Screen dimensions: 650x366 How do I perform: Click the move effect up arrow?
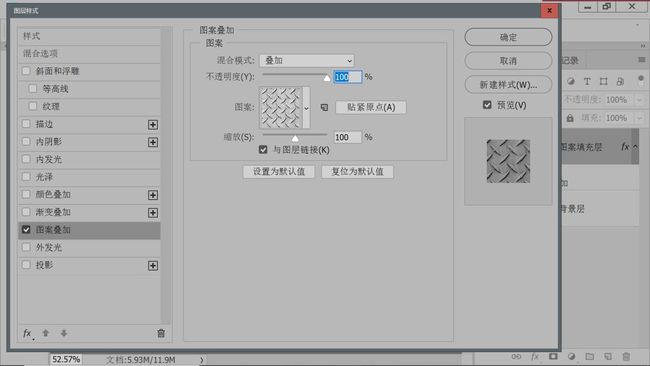point(46,333)
